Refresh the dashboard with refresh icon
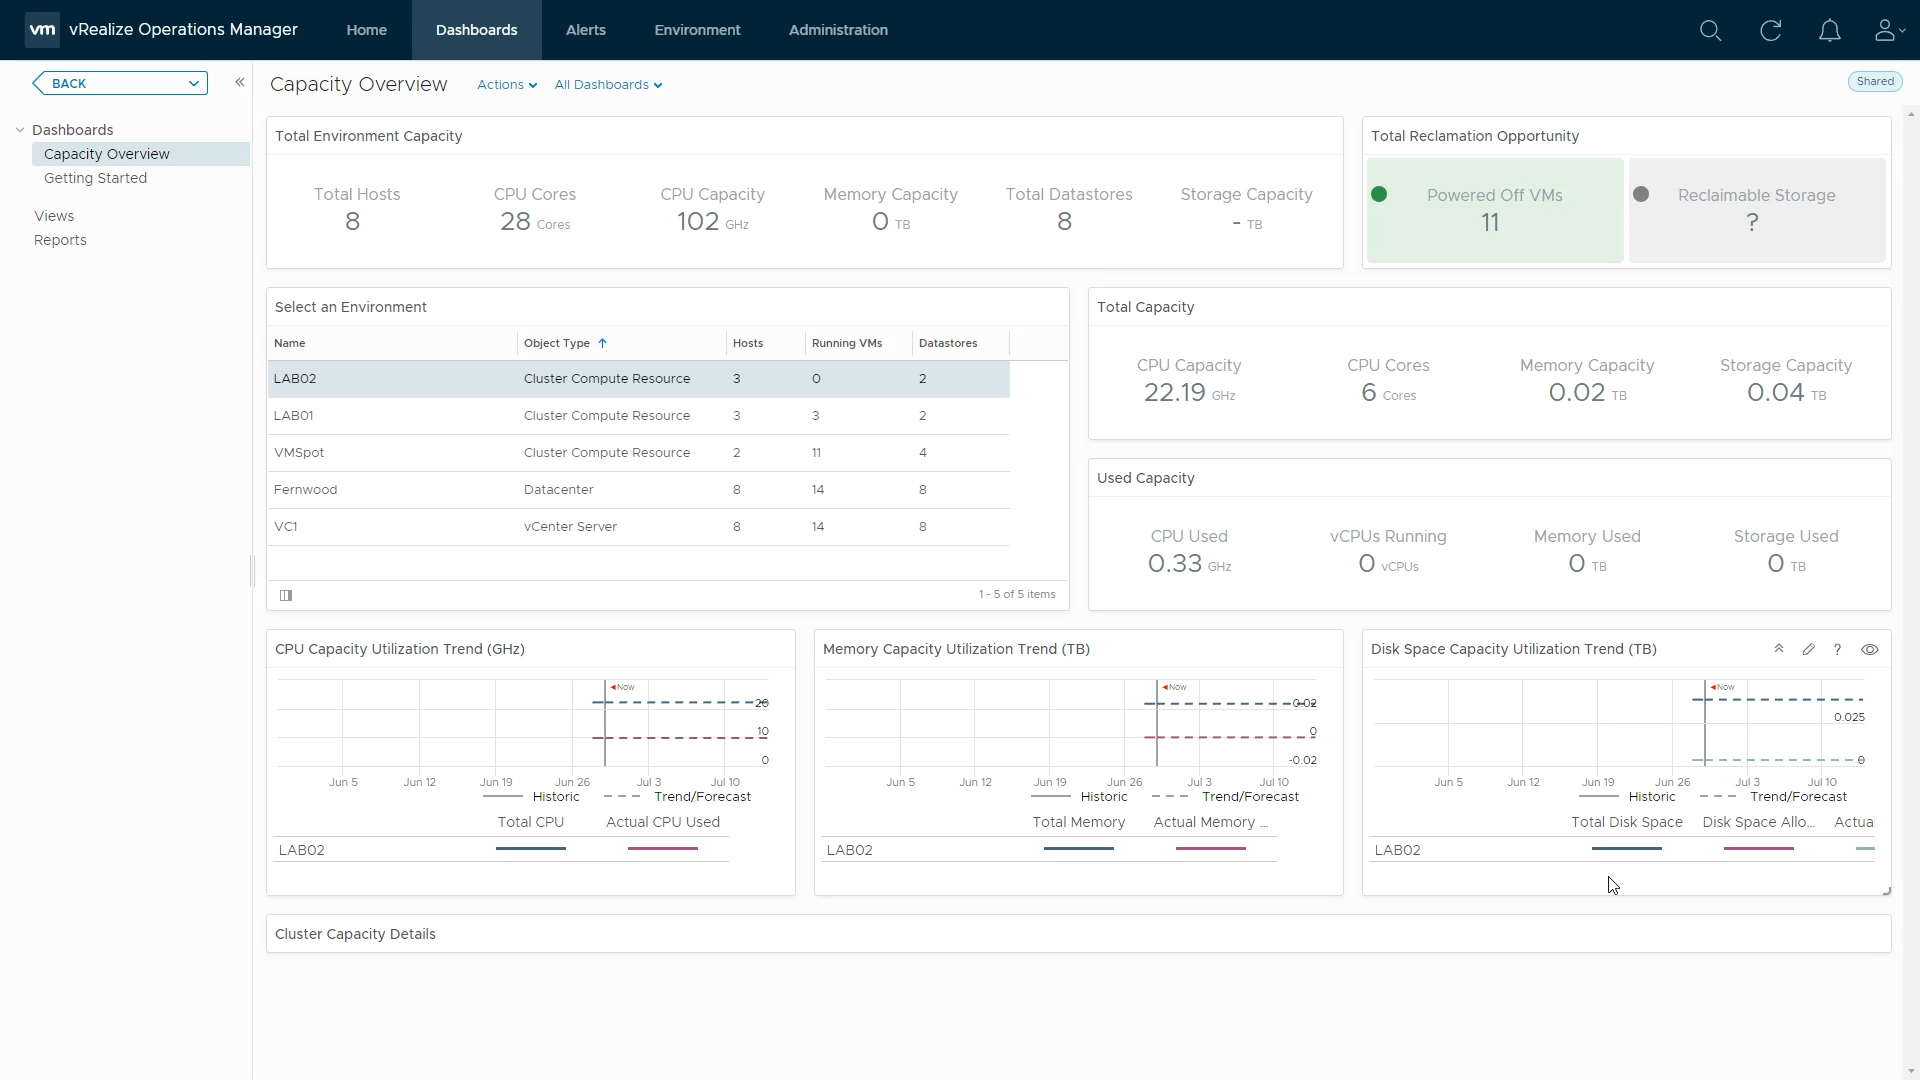The image size is (1920, 1080). 1770,30
